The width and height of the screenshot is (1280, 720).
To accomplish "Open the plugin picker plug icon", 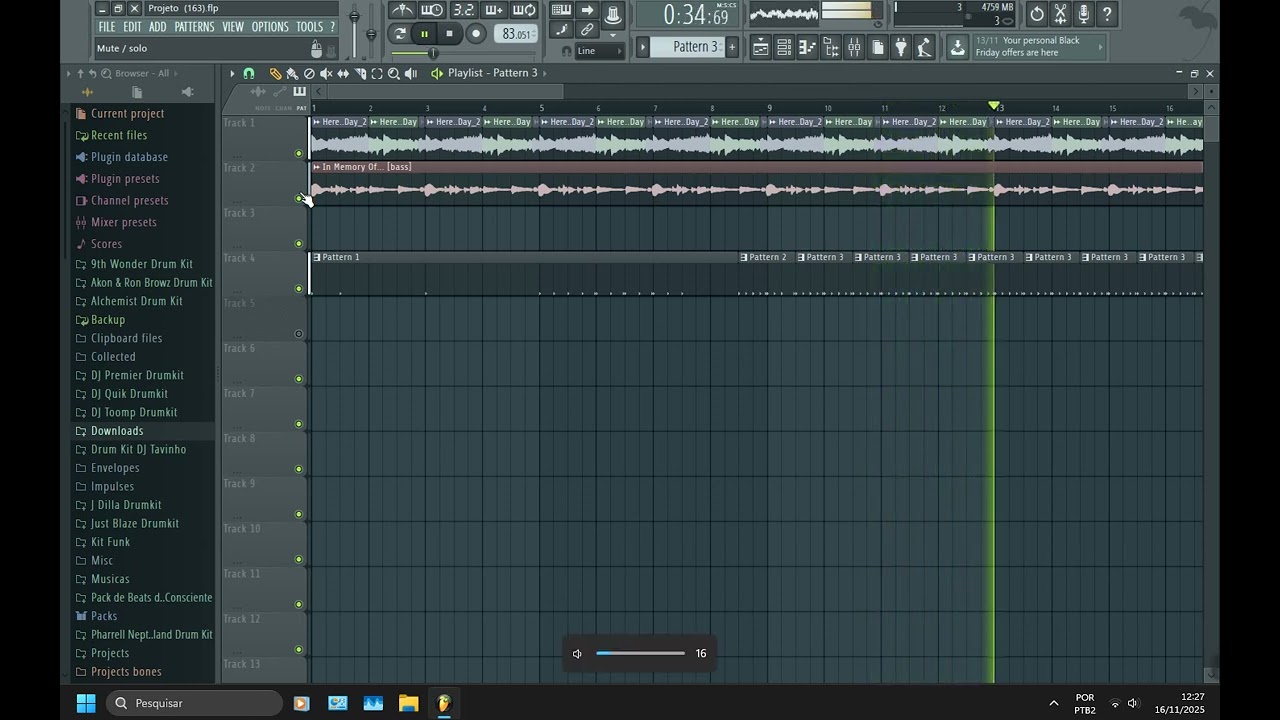I will 900,47.
